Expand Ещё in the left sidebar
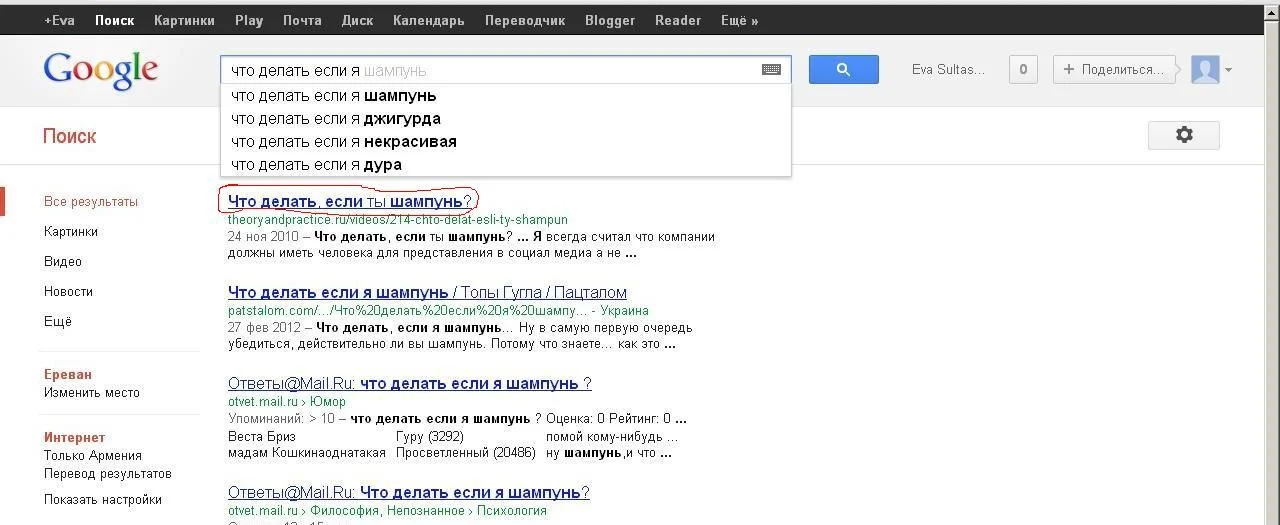This screenshot has height=525, width=1280. pos(58,321)
